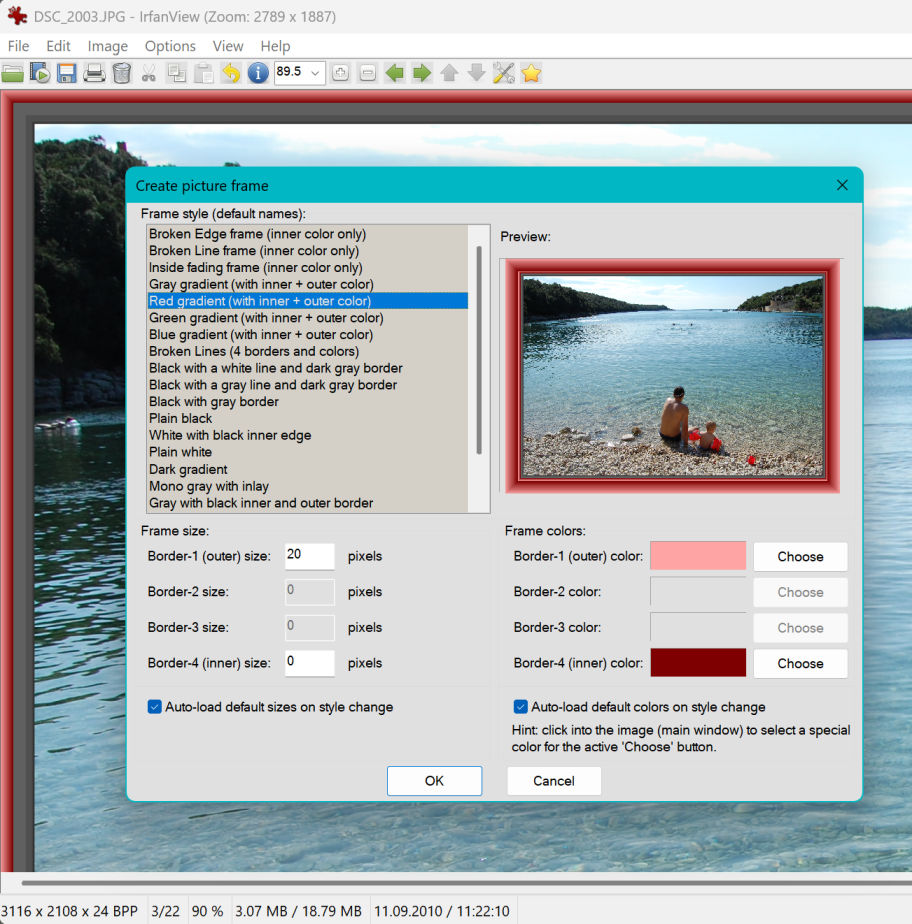Cancel the picture frame dialog
Viewport: 912px width, 924px height.
[554, 781]
